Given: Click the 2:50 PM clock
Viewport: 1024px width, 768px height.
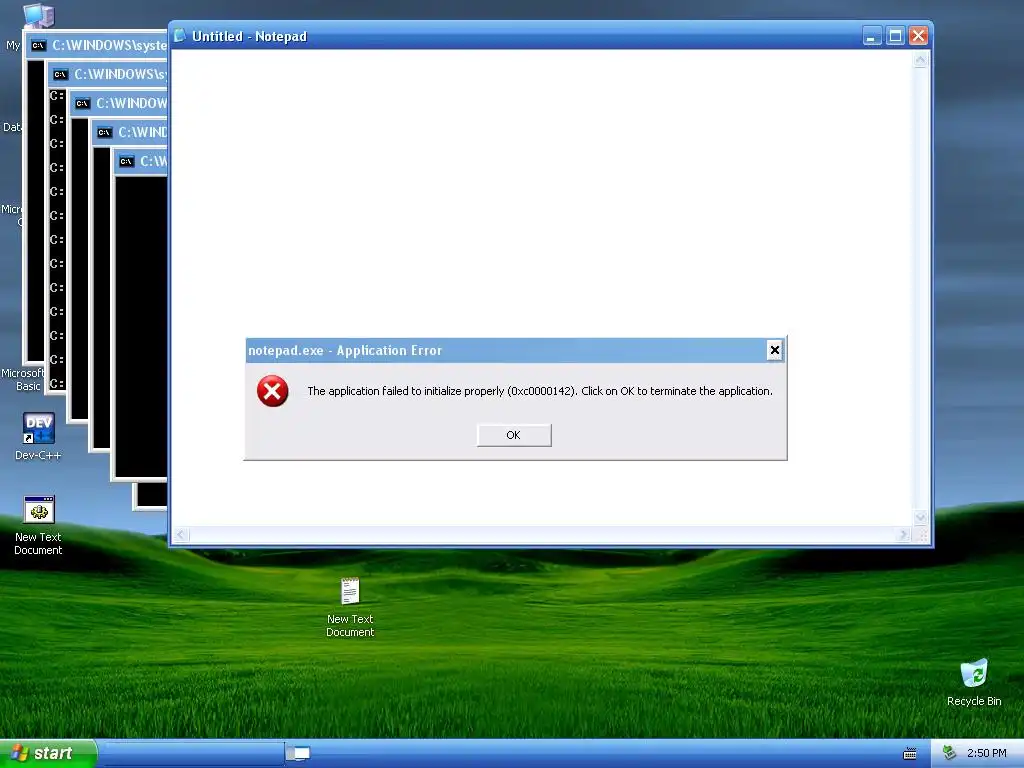Looking at the screenshot, I should pos(987,753).
